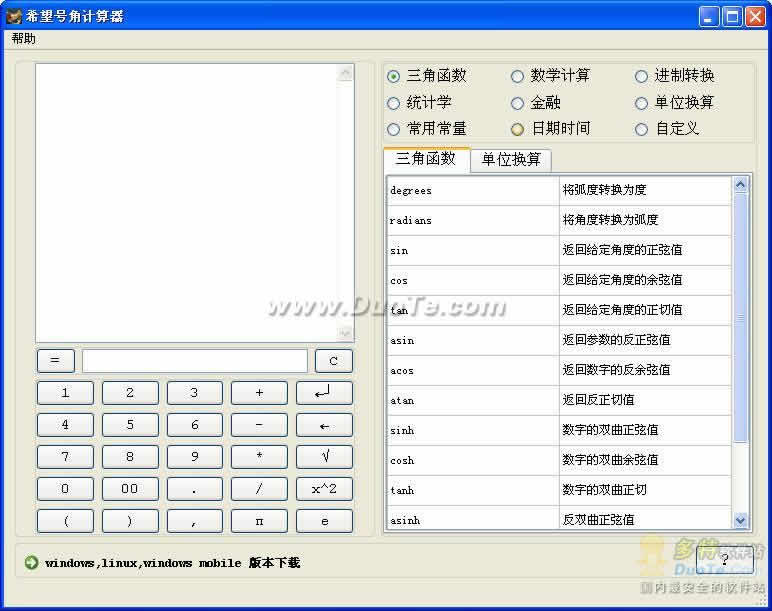Switch to the 单位换算 tab

pos(510,160)
